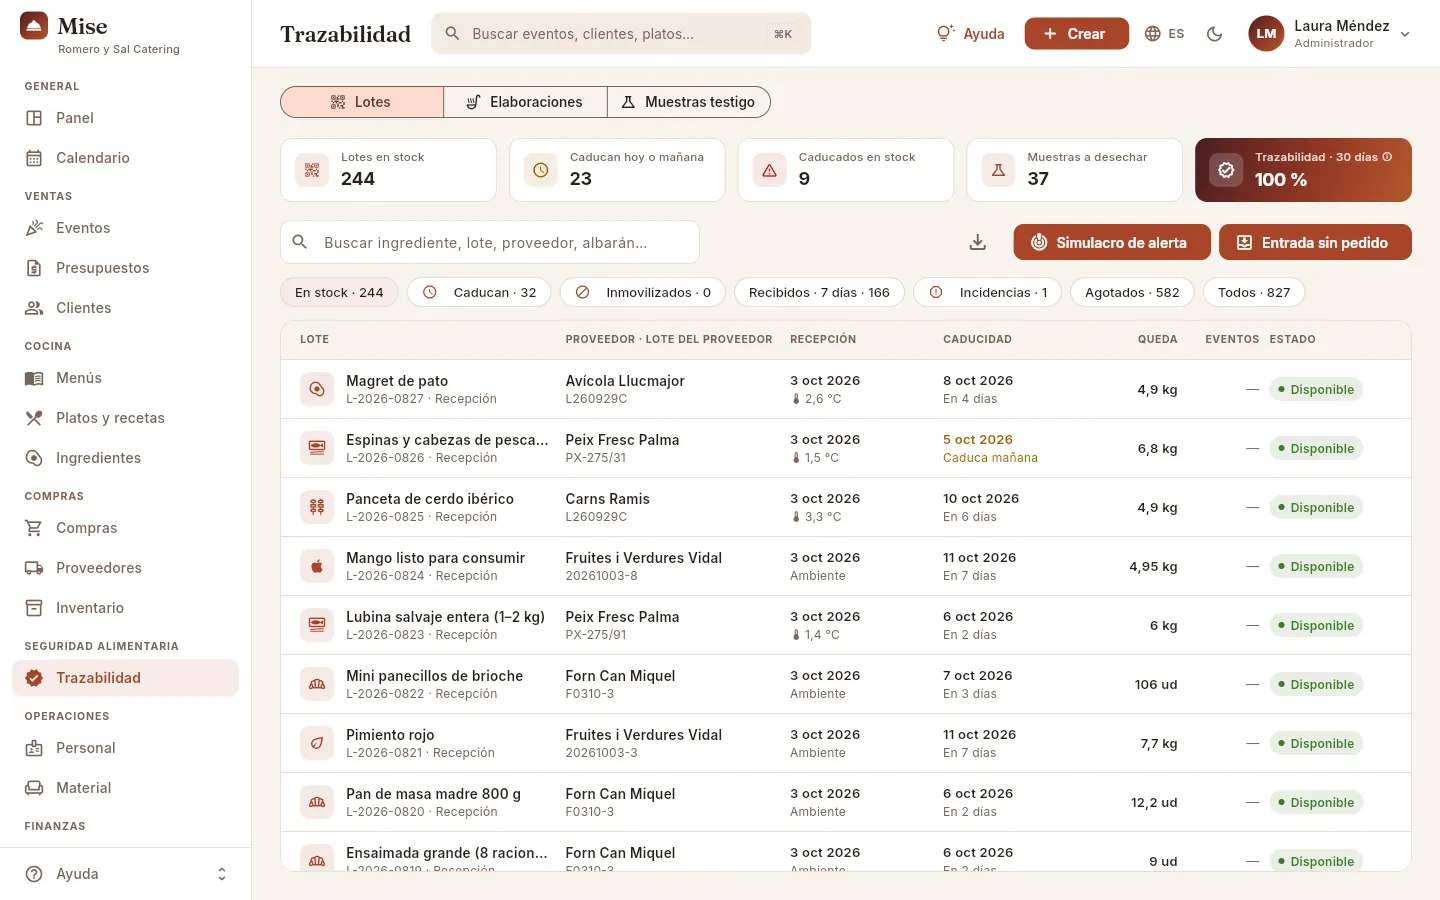
Task: Click the Panceta de cerdo ibérico icon
Action: pos(317,507)
